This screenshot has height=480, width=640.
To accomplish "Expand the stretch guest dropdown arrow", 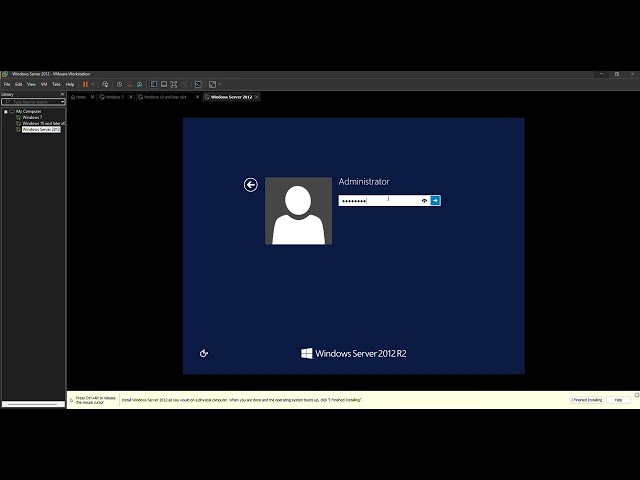I will (x=220, y=84).
